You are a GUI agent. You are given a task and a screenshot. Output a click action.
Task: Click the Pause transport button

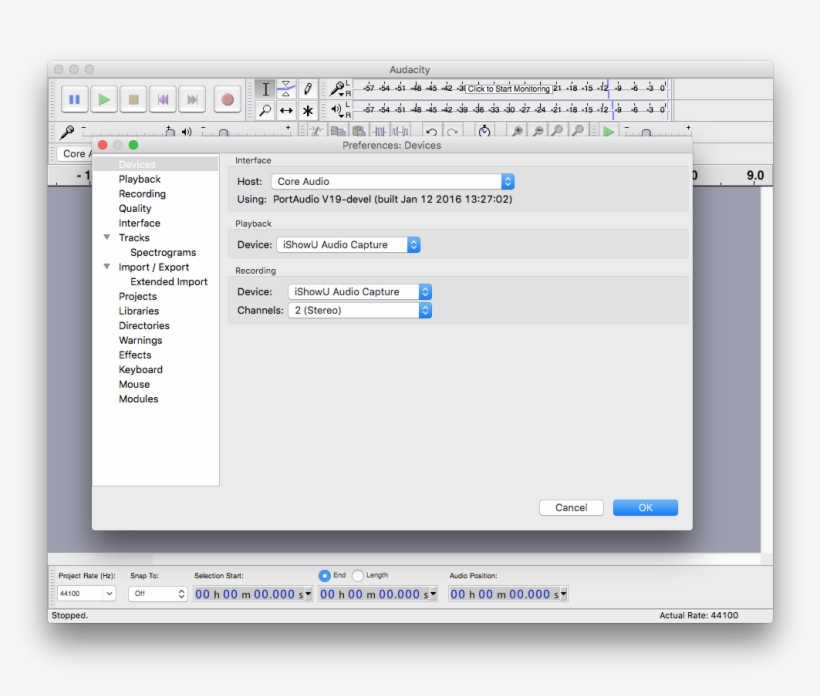point(74,99)
